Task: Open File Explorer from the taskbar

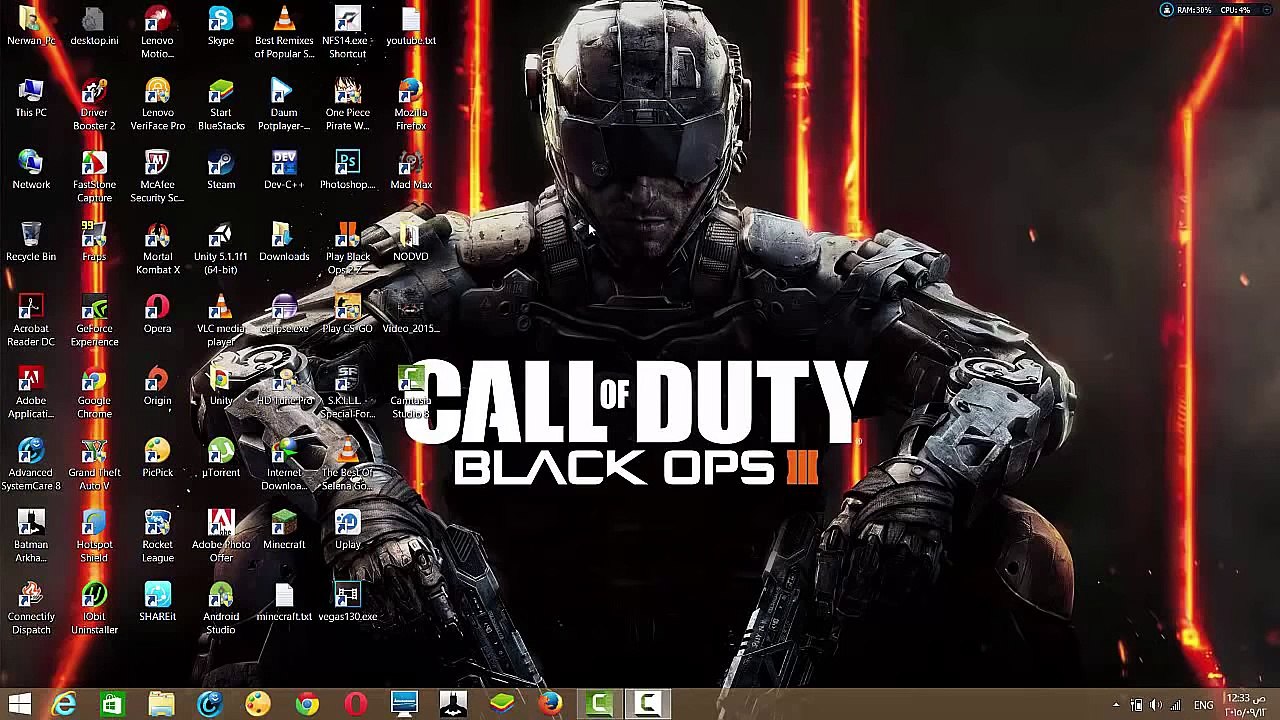Action: 161,704
